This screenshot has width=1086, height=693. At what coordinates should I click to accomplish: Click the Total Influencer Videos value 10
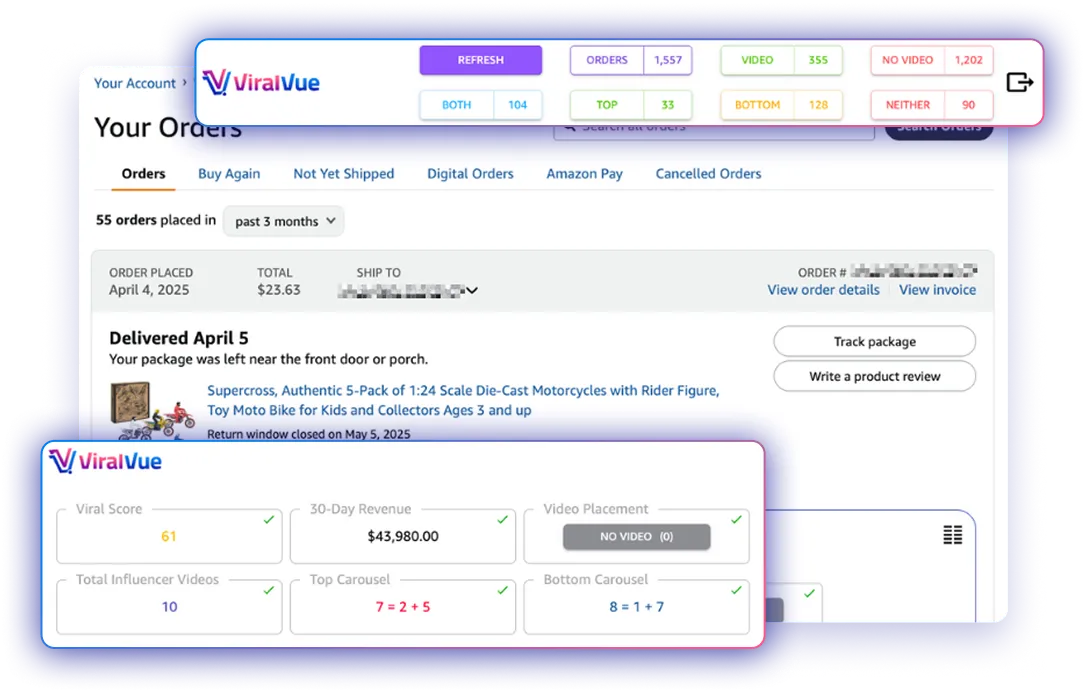(170, 607)
